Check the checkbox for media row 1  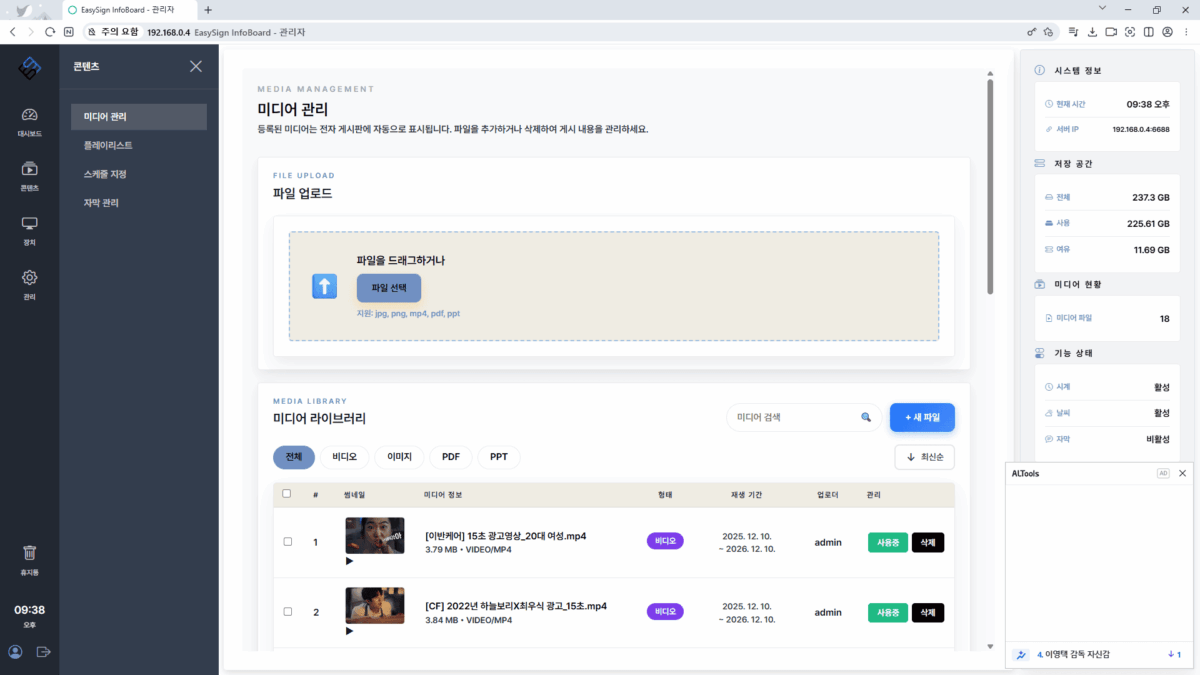287,542
